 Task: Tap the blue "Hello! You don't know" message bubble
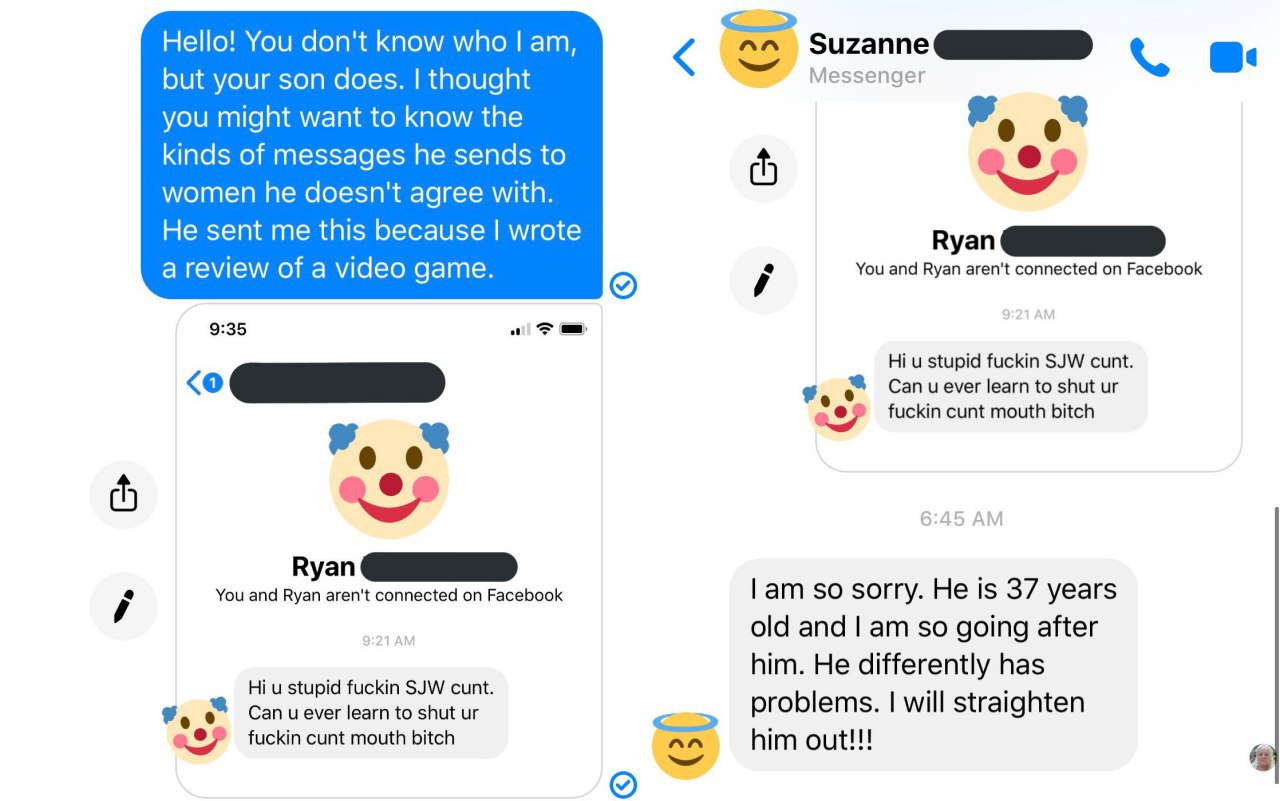pyautogui.click(x=372, y=155)
